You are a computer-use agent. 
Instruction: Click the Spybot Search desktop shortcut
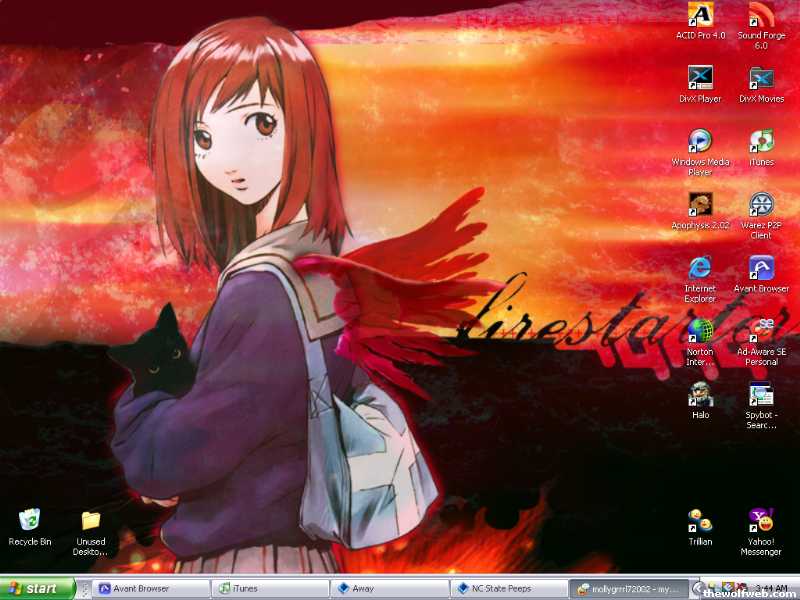(761, 406)
